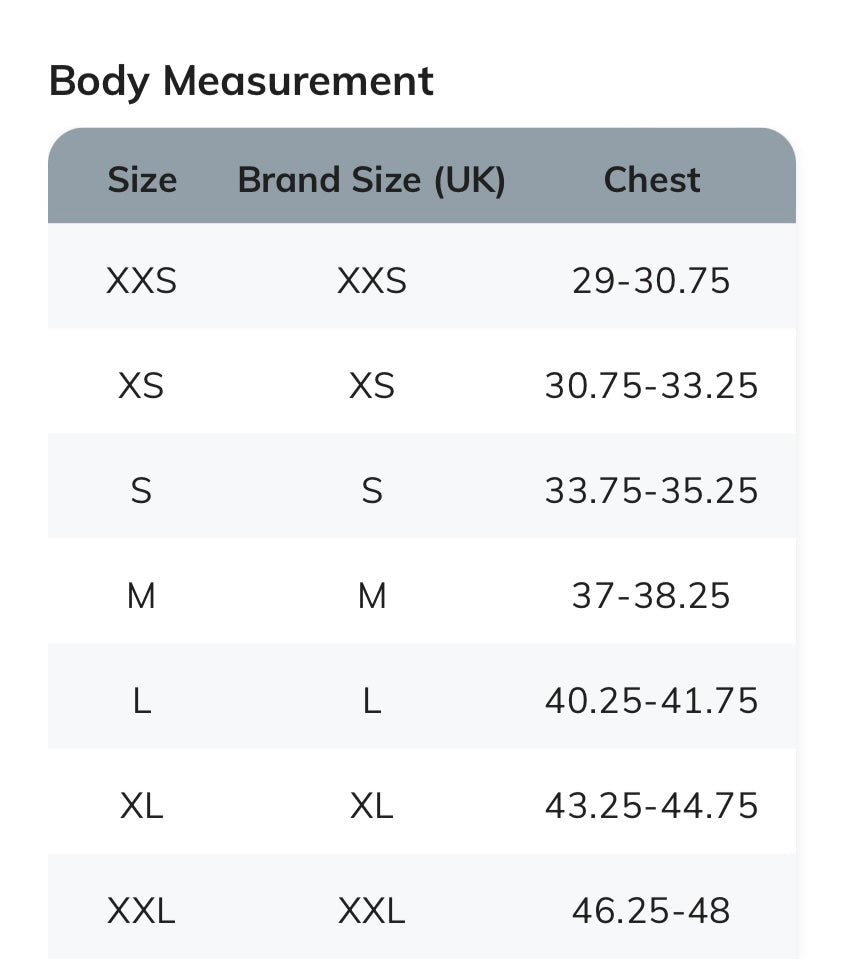
Task: Select the Size column header
Action: pyautogui.click(x=142, y=180)
